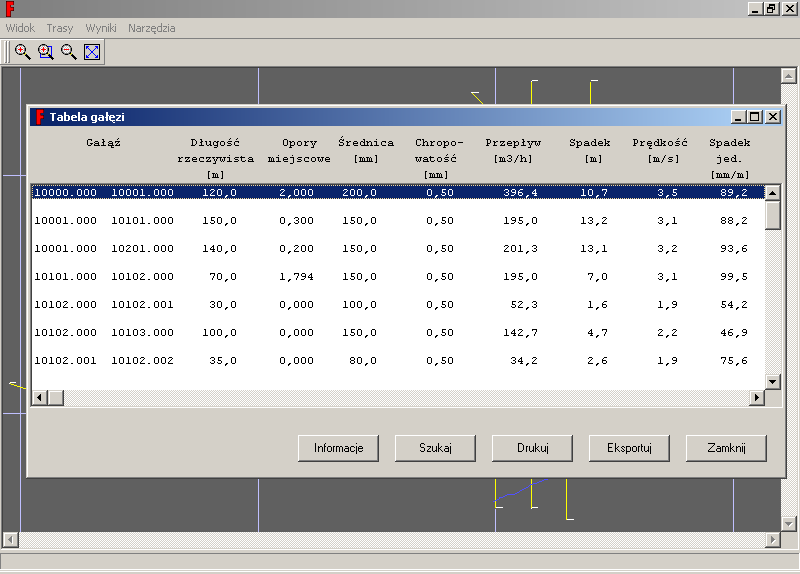Click the red F application icon
This screenshot has width=800, height=574.
tap(9, 8)
